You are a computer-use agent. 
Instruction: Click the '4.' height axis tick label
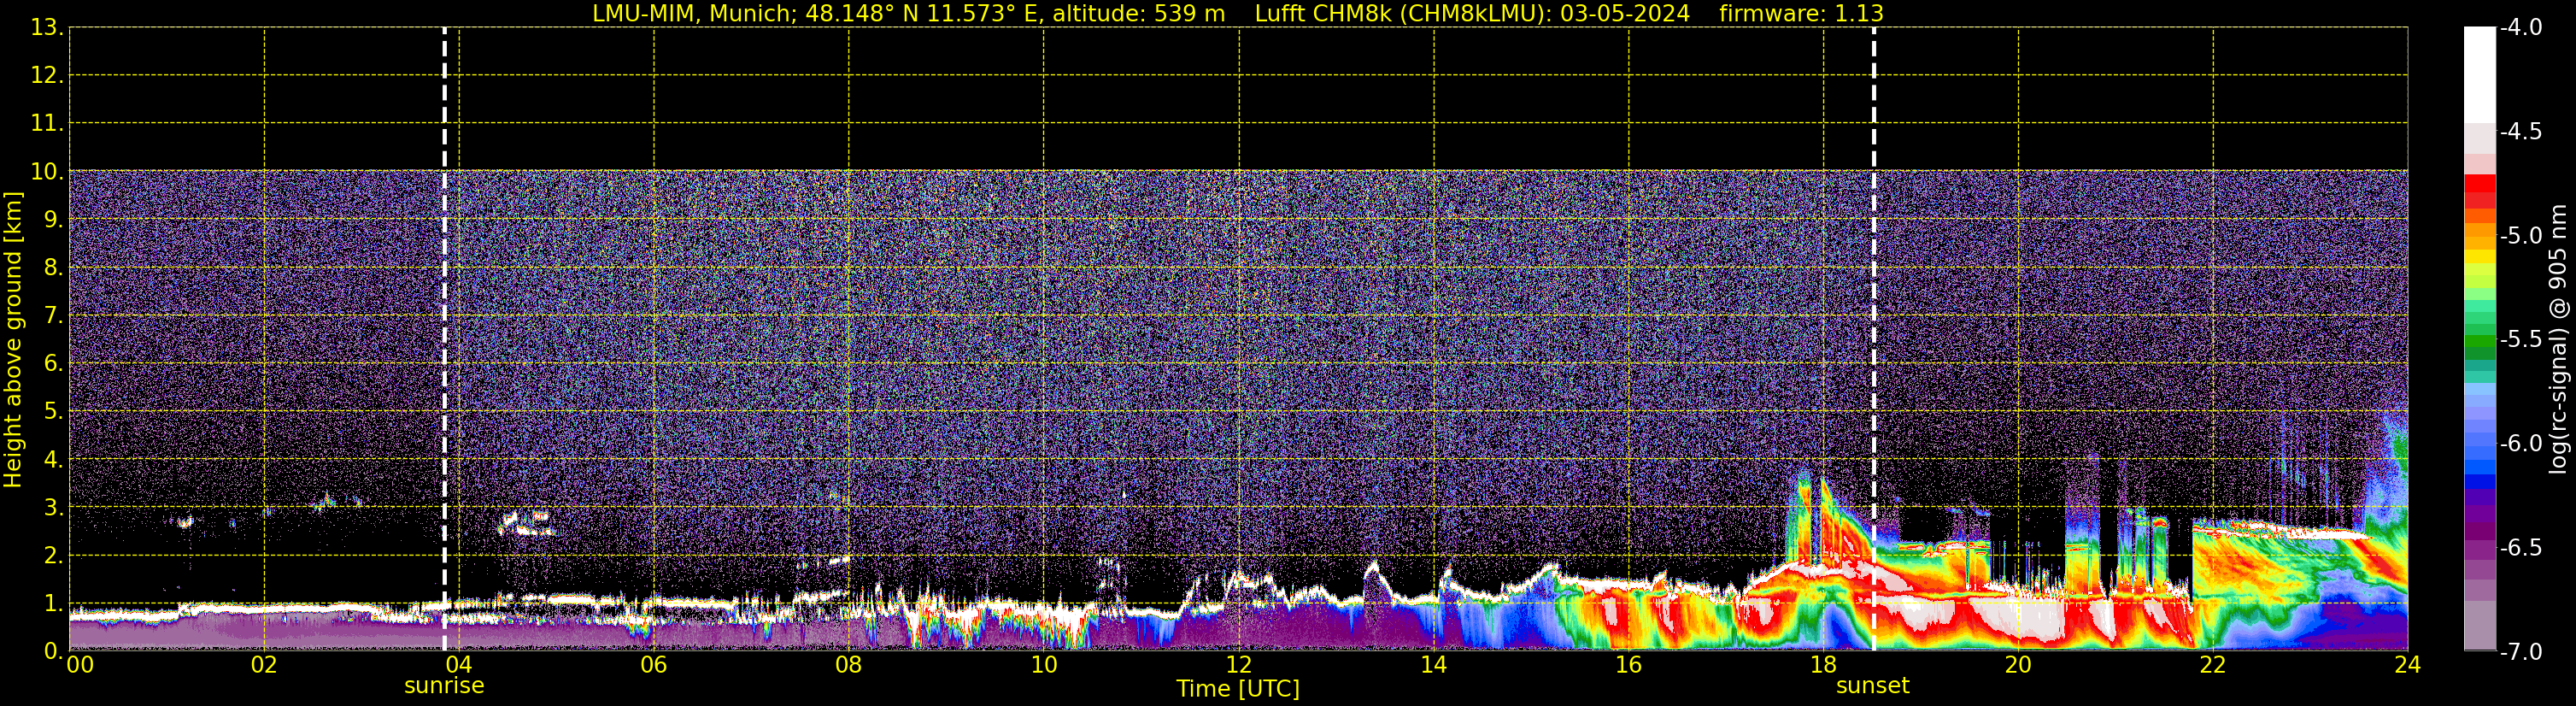coord(53,460)
